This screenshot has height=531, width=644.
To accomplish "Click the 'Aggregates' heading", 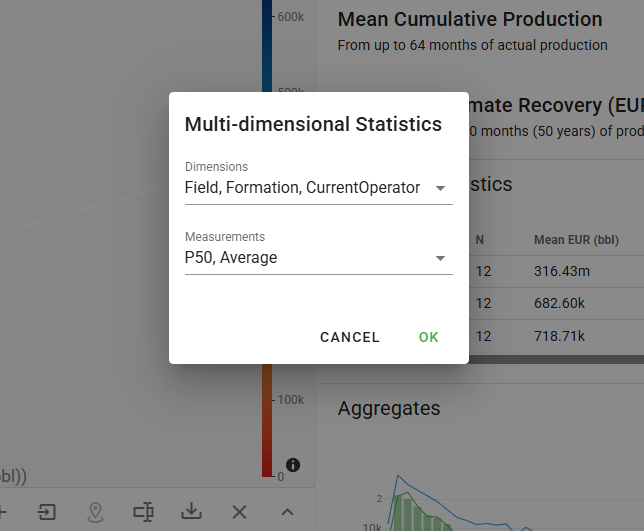I will pos(389,409).
